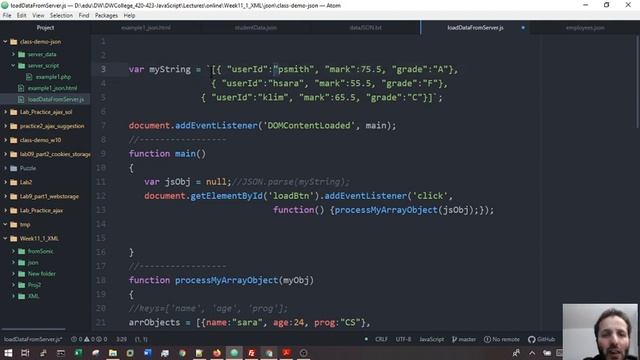The height and width of the screenshot is (360, 640).
Task: Click the GitHub icon in status bar
Action: (531, 339)
